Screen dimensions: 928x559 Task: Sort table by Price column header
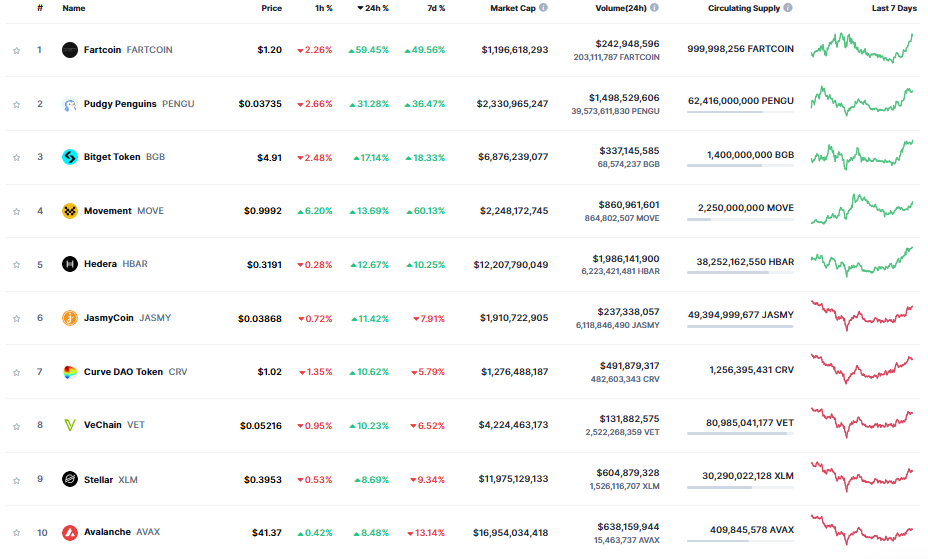271,8
